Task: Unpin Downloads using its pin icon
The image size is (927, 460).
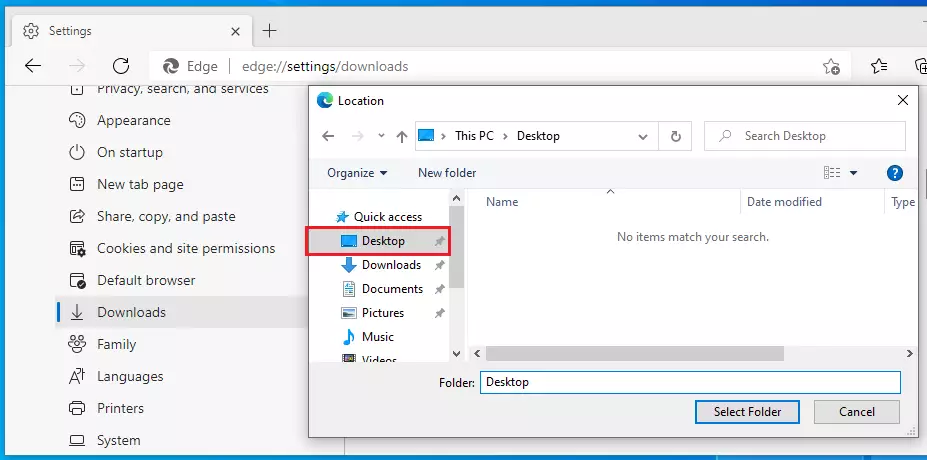Action: pos(439,265)
